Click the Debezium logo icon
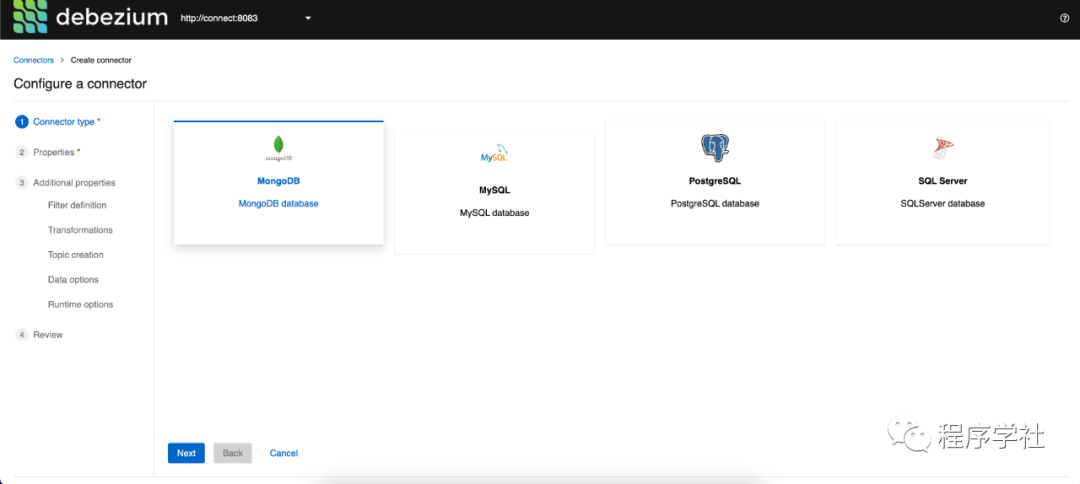1080x484 pixels. click(30, 17)
